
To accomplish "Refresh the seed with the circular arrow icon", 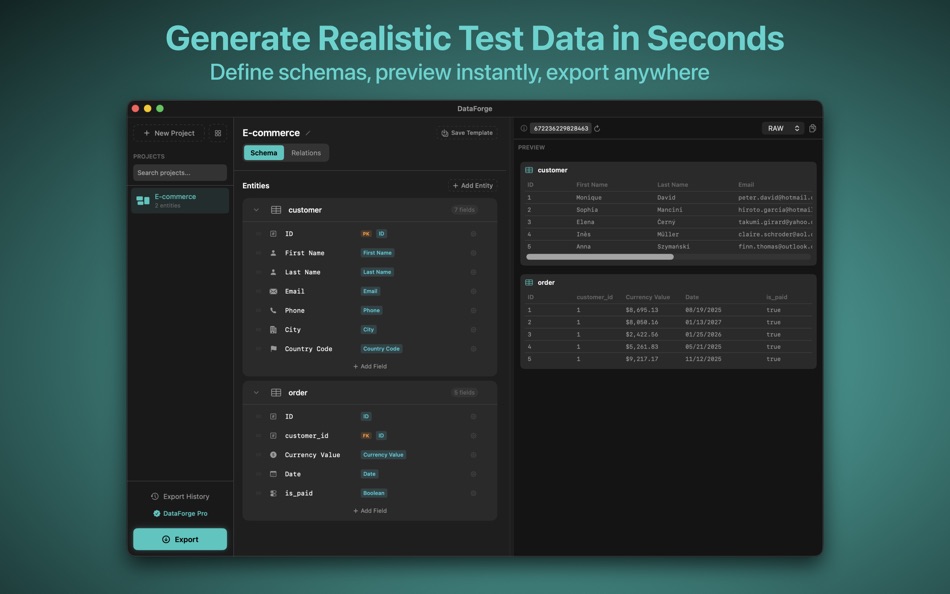I will coord(598,128).
